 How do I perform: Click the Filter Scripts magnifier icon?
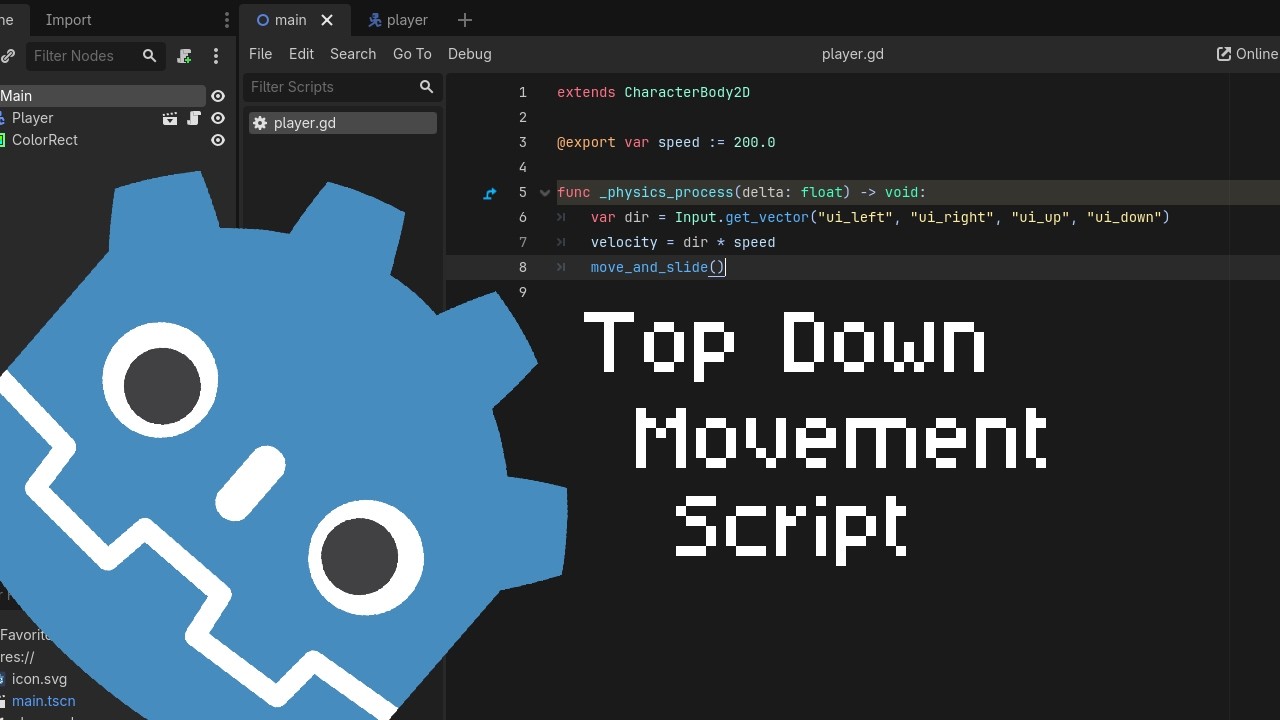point(426,87)
